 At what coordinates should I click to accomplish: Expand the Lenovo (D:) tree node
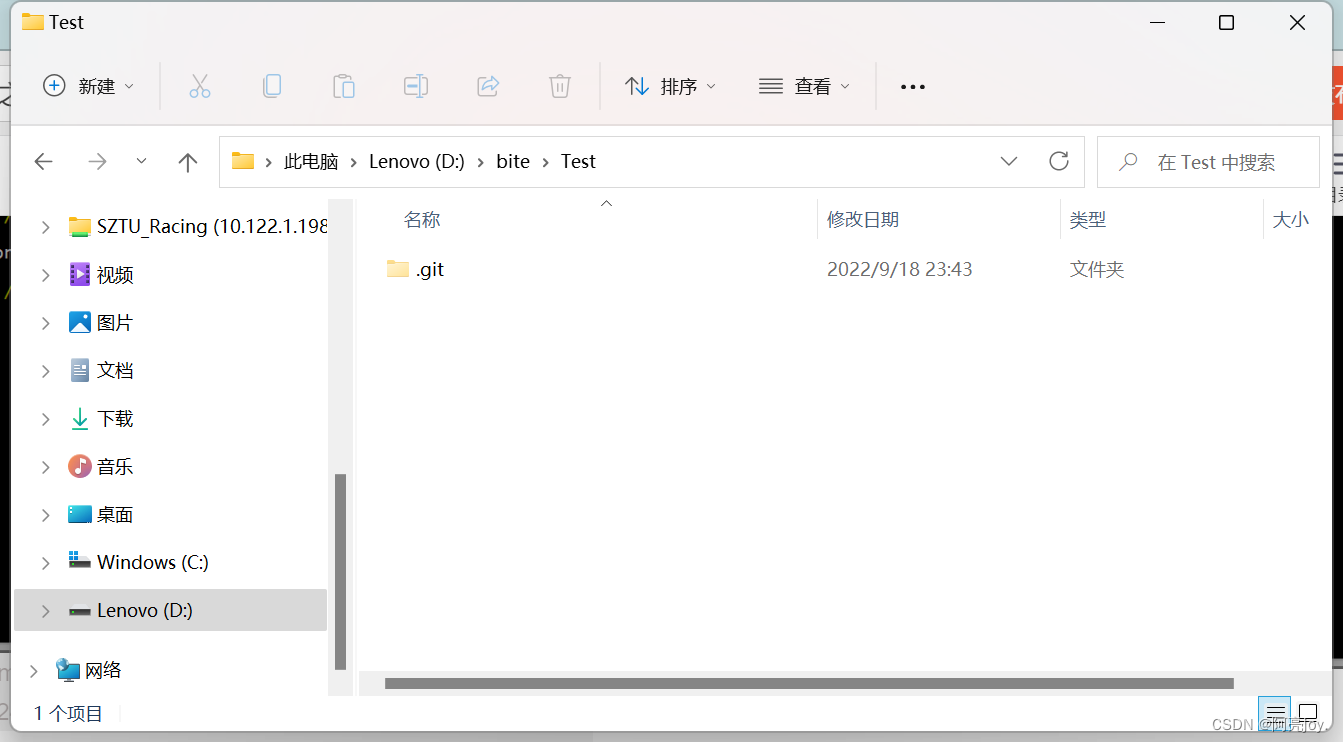pyautogui.click(x=45, y=611)
